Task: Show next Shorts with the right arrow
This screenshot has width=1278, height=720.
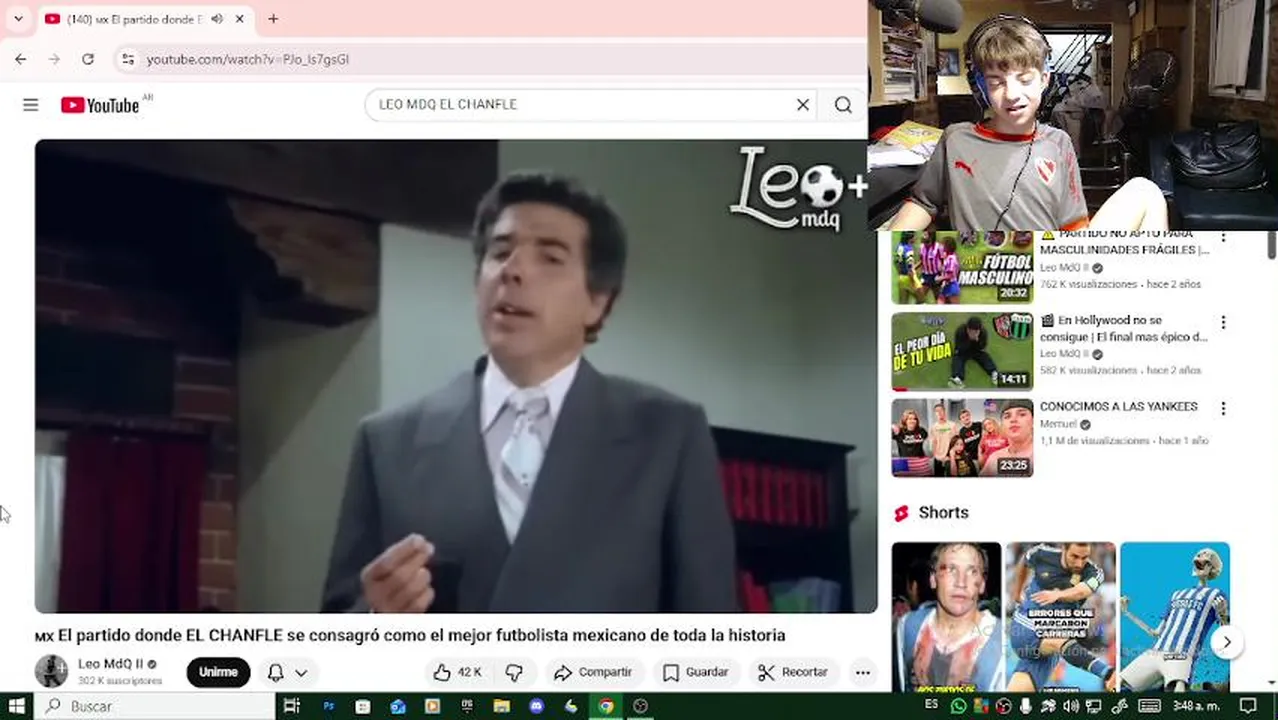Action: coord(1226,642)
